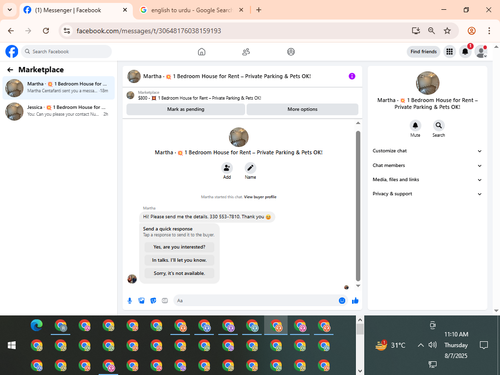This screenshot has height=375, width=500.
Task: Open Microsoft Edge from taskbar
Action: point(37,325)
